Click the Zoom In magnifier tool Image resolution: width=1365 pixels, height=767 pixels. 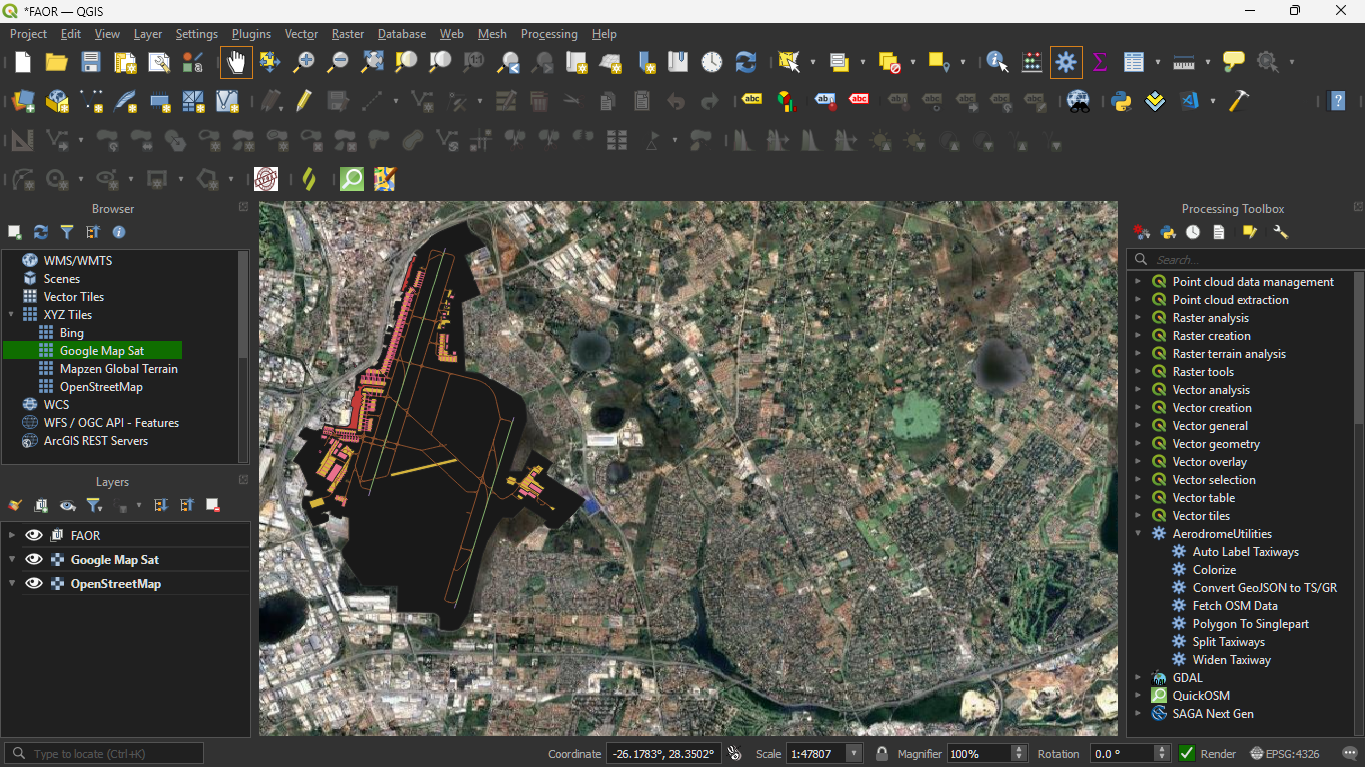[x=304, y=62]
